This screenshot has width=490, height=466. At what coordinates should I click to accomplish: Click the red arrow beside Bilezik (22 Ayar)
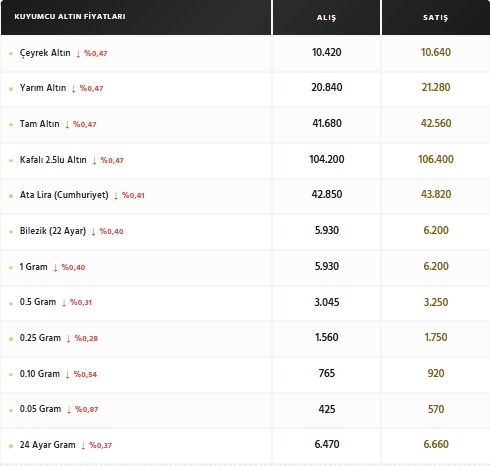click(93, 231)
